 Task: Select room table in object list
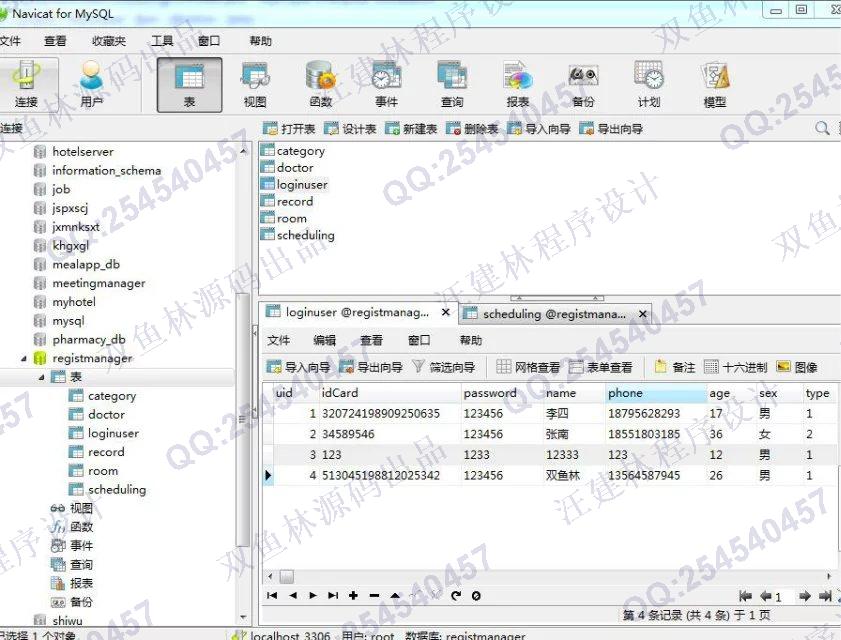point(291,218)
